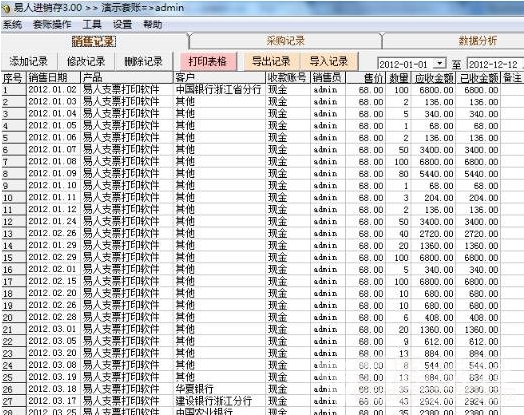Viewport: 524px width, 415px height.
Task: Open the 工具 menu
Action: click(92, 25)
